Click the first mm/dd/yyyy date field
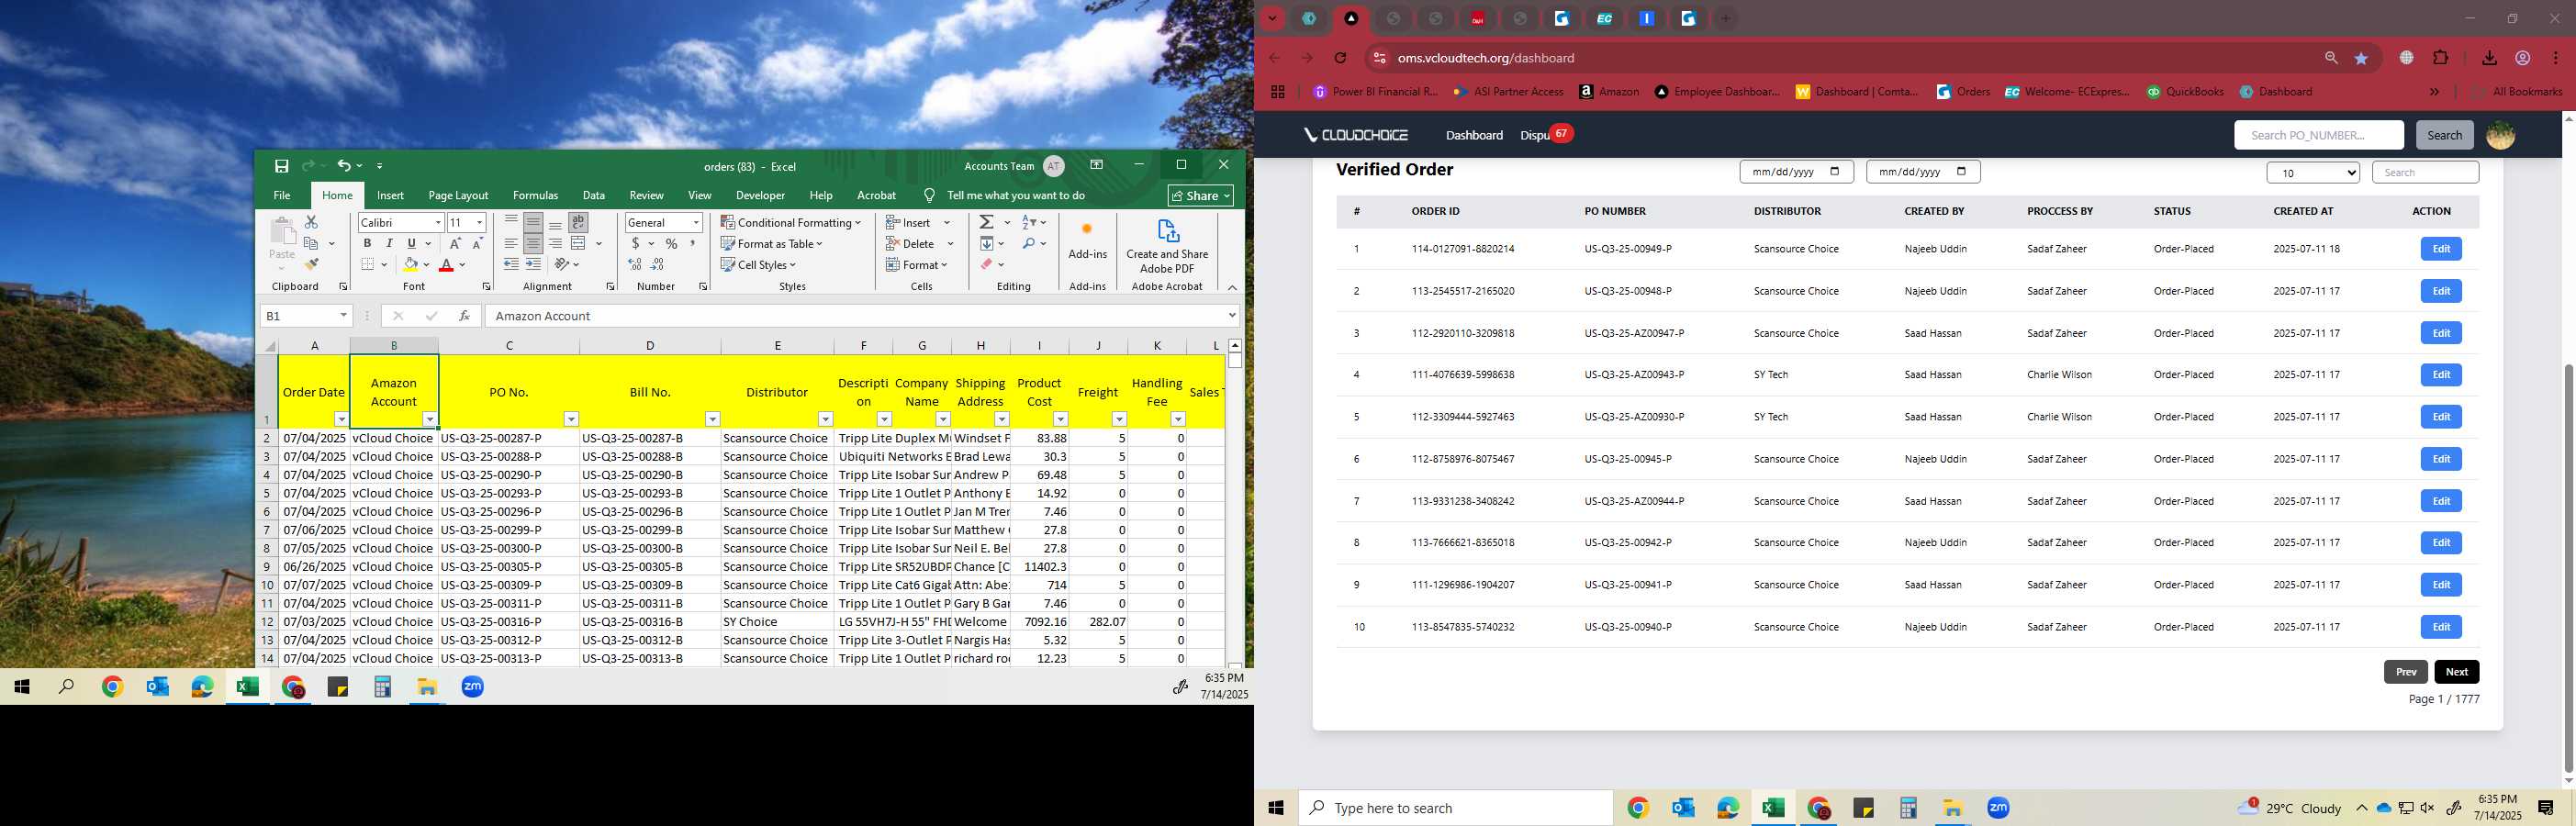Image resolution: width=2576 pixels, height=826 pixels. (x=1796, y=172)
